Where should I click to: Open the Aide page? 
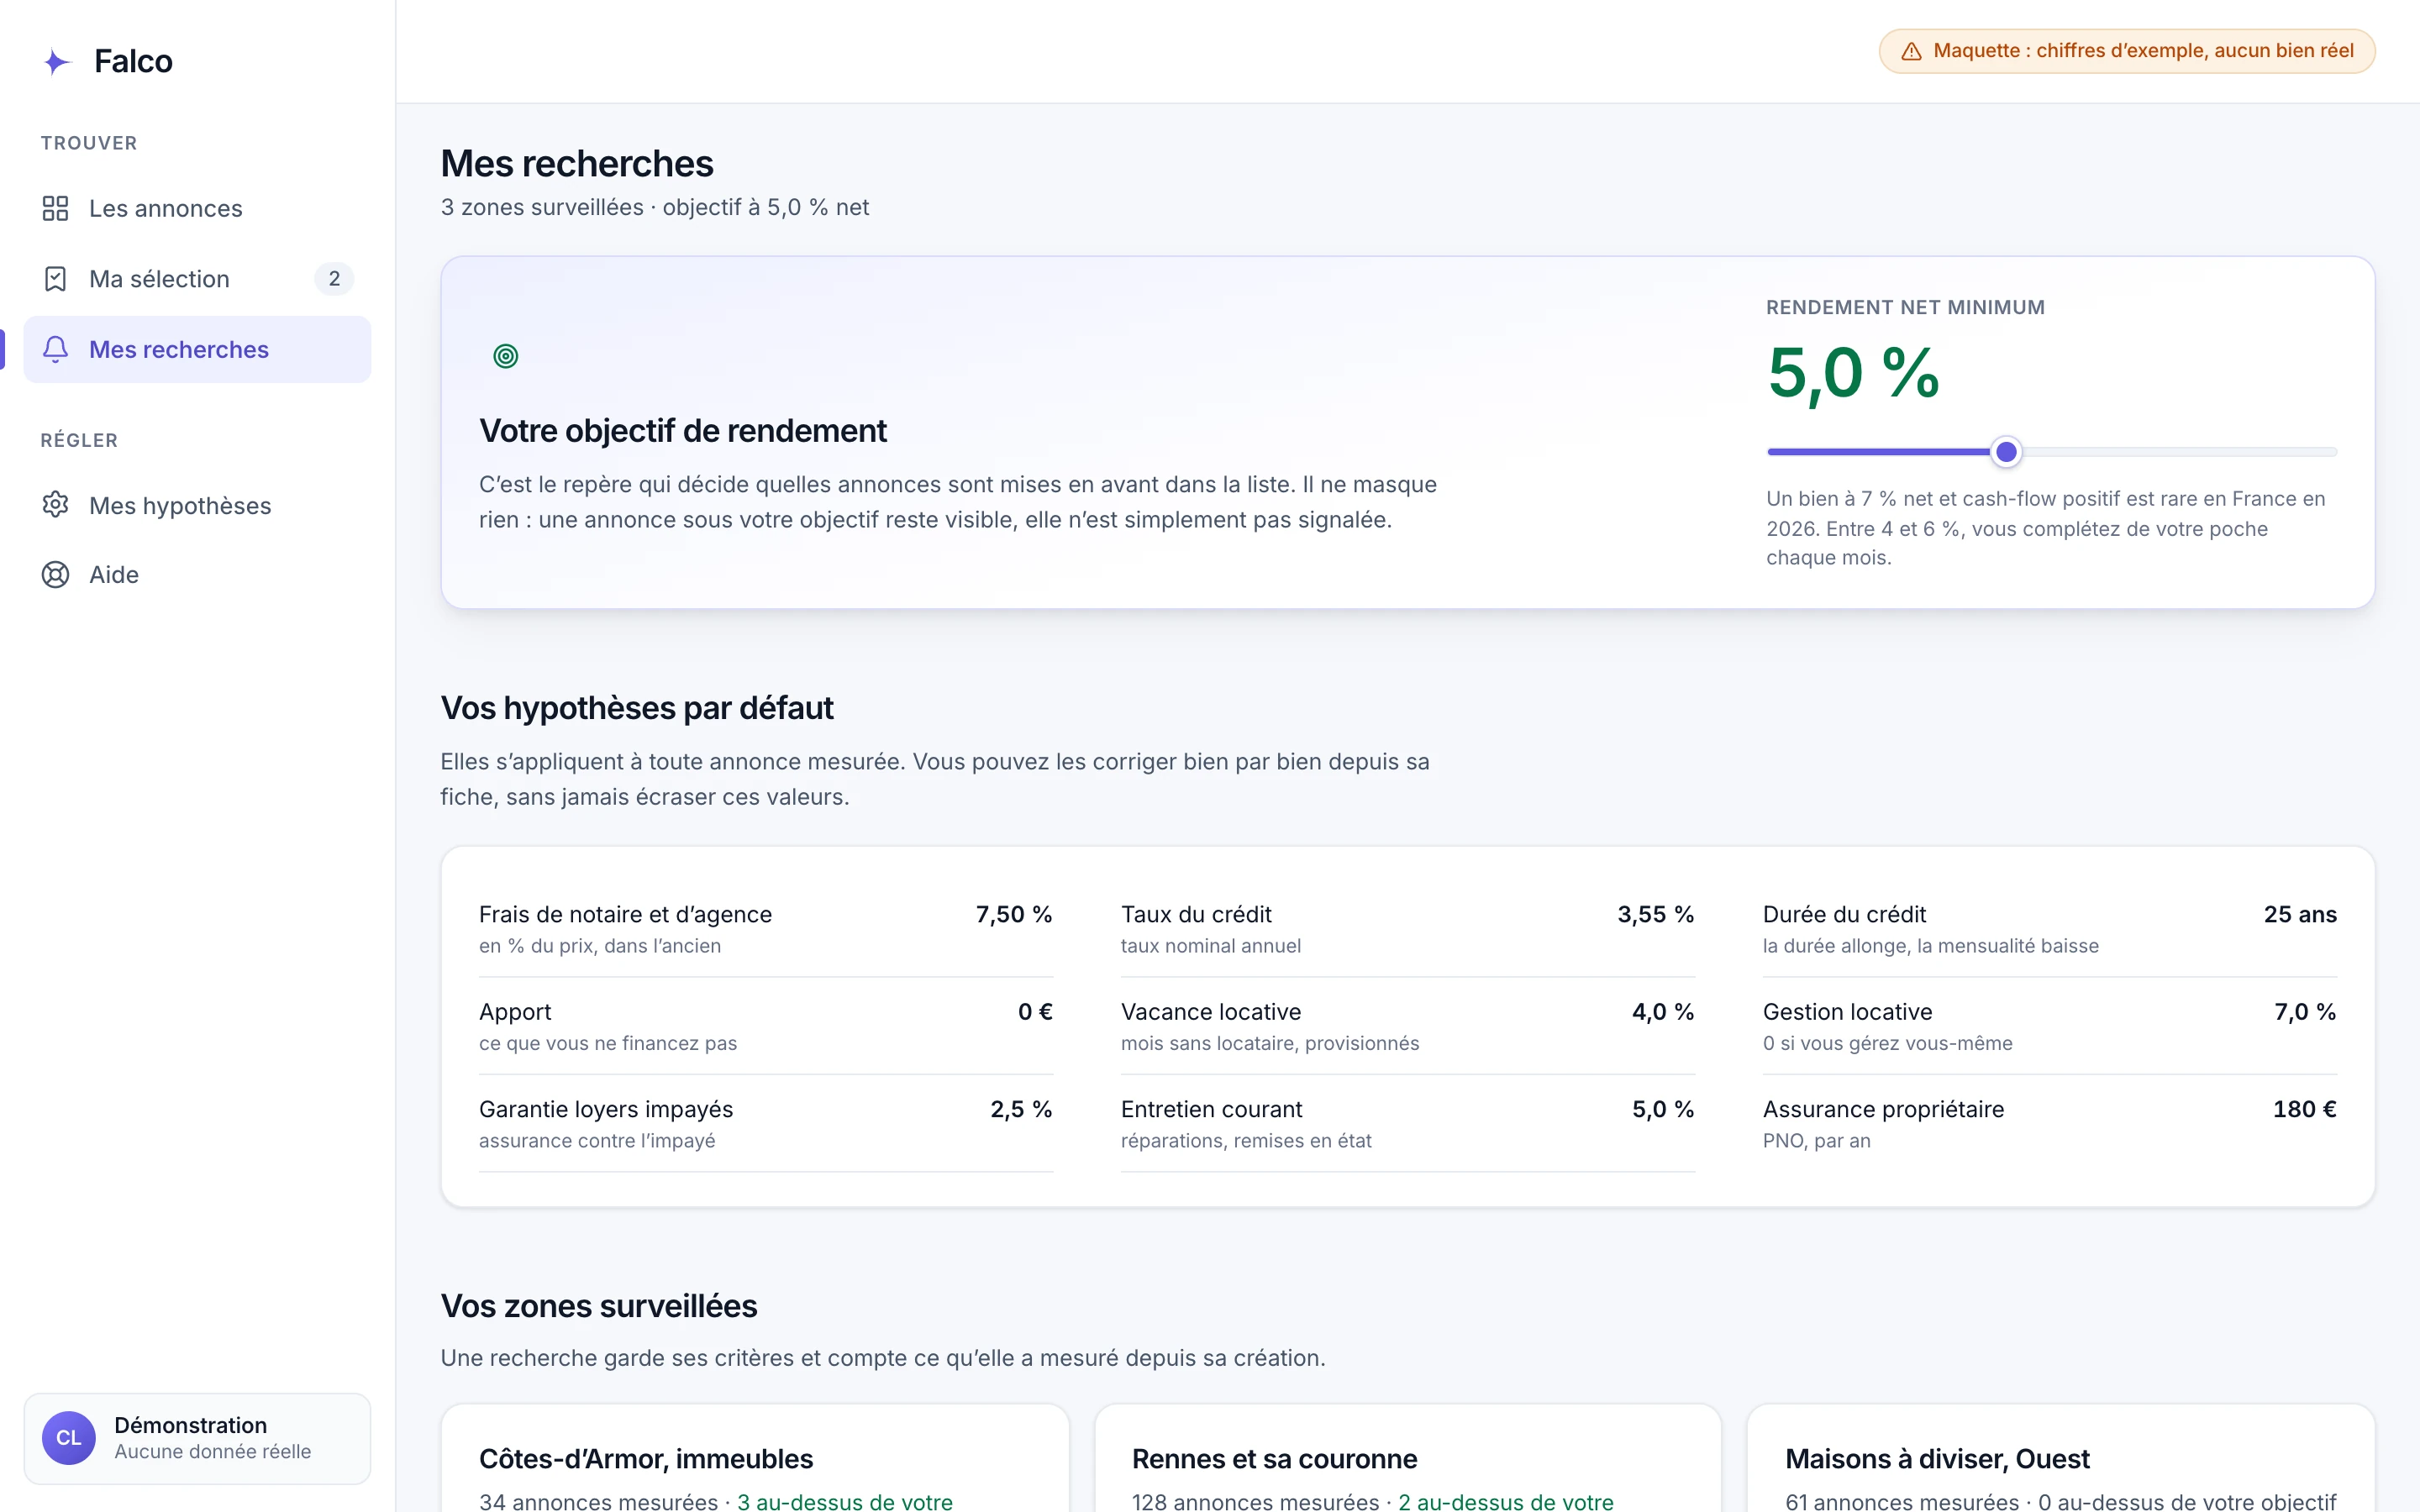(197, 575)
